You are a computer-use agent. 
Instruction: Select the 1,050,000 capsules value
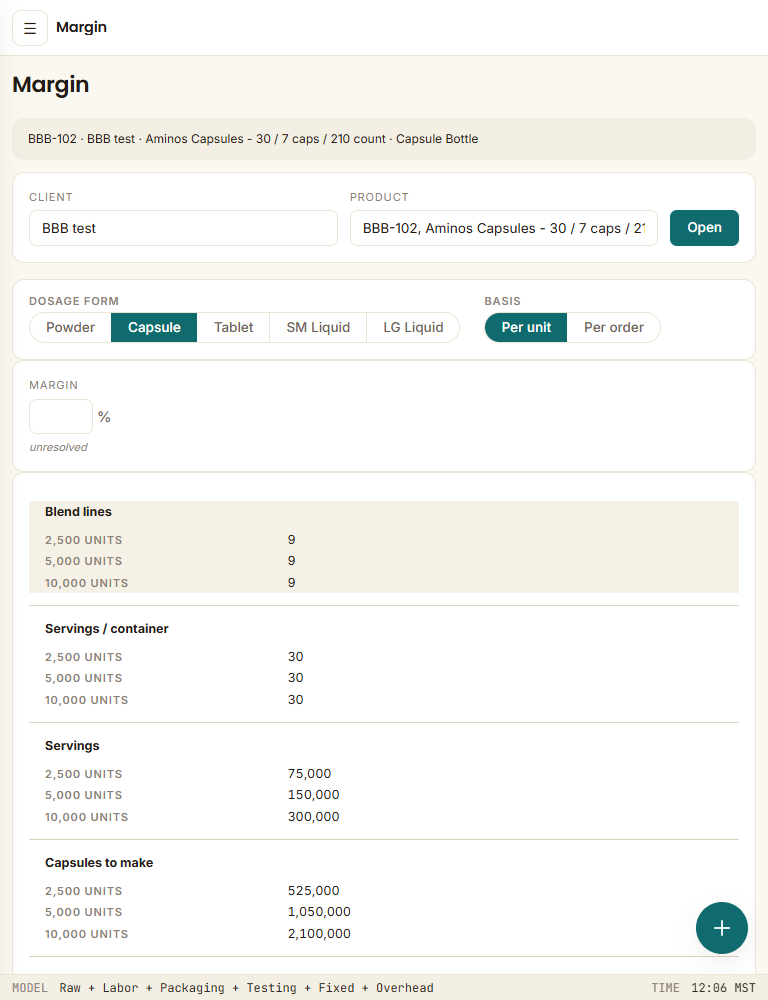coord(319,912)
